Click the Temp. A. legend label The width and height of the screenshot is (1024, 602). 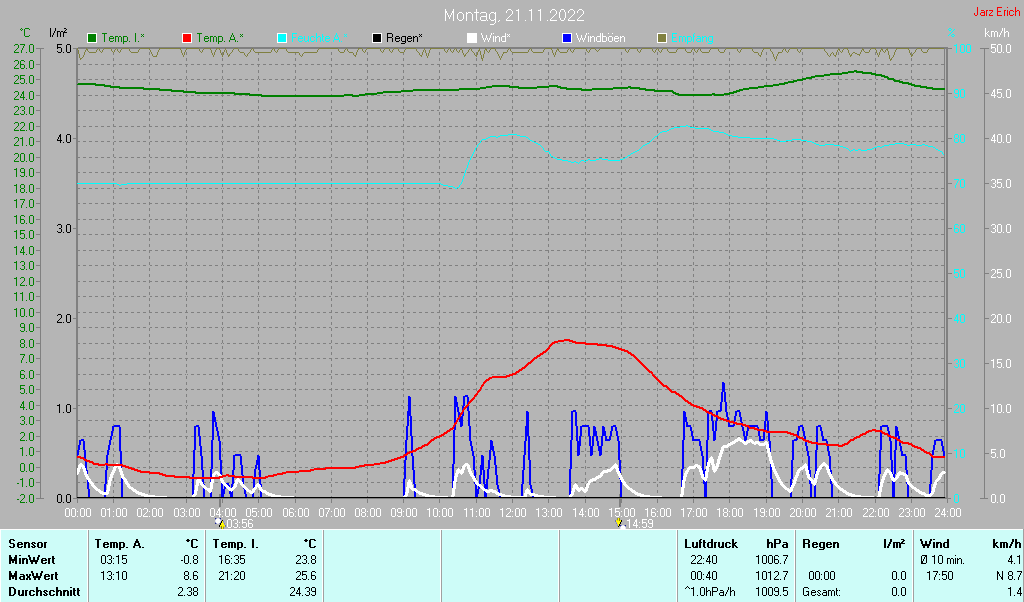(x=219, y=38)
